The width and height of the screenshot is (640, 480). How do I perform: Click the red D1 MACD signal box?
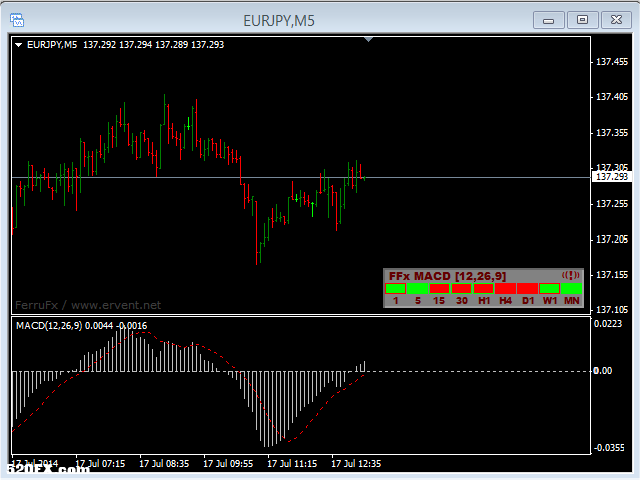pyautogui.click(x=528, y=289)
